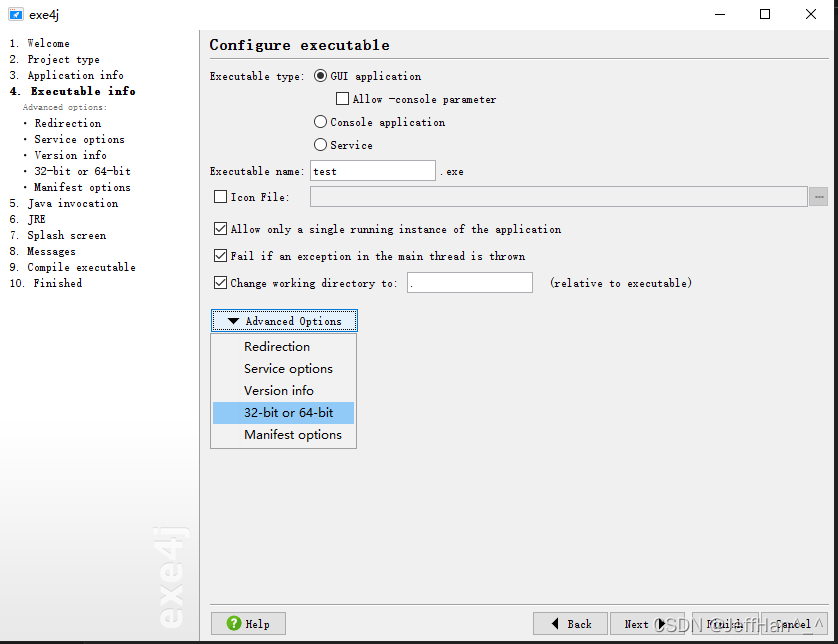Choose Manifest options from Advanced Options menu

(283, 434)
